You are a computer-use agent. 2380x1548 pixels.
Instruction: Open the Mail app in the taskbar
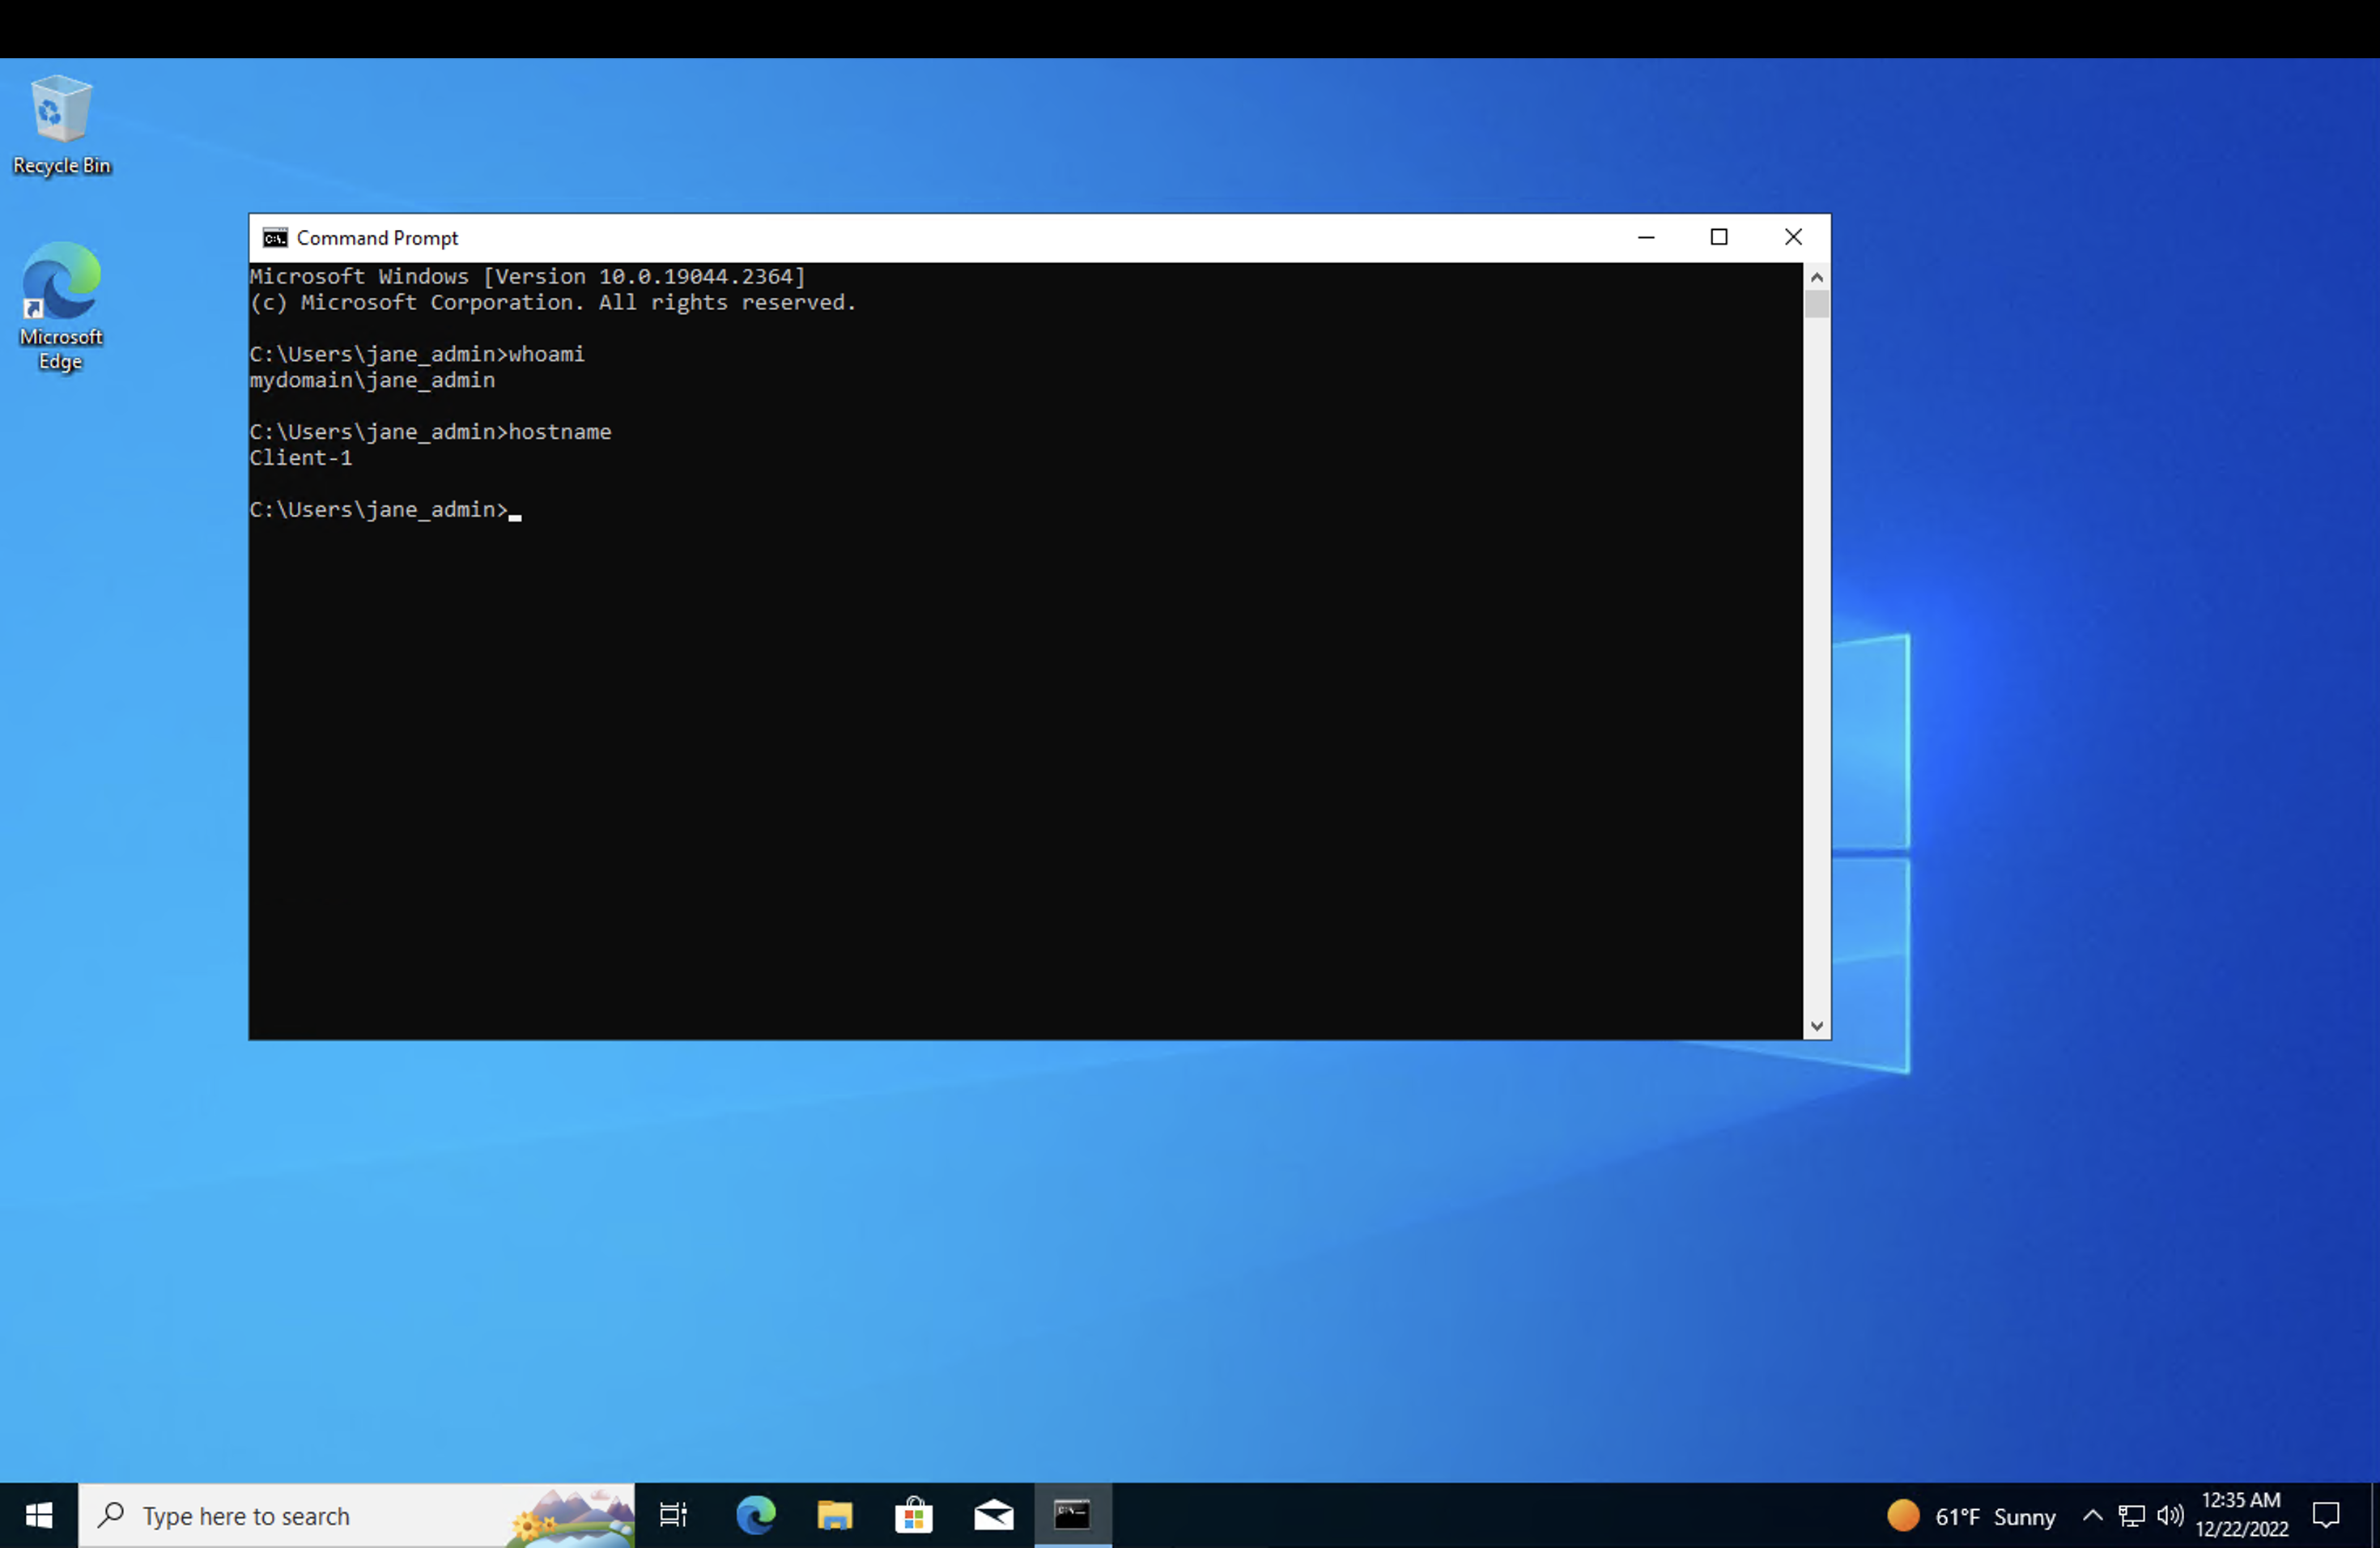(993, 1515)
